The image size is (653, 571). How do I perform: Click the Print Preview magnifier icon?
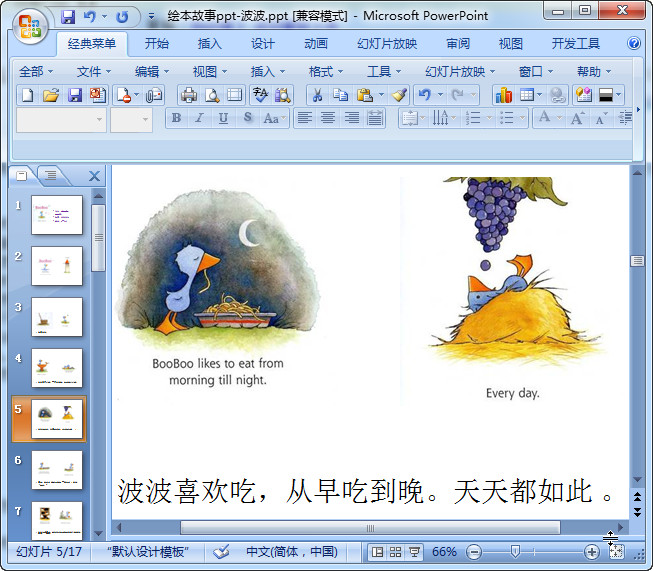pos(212,95)
